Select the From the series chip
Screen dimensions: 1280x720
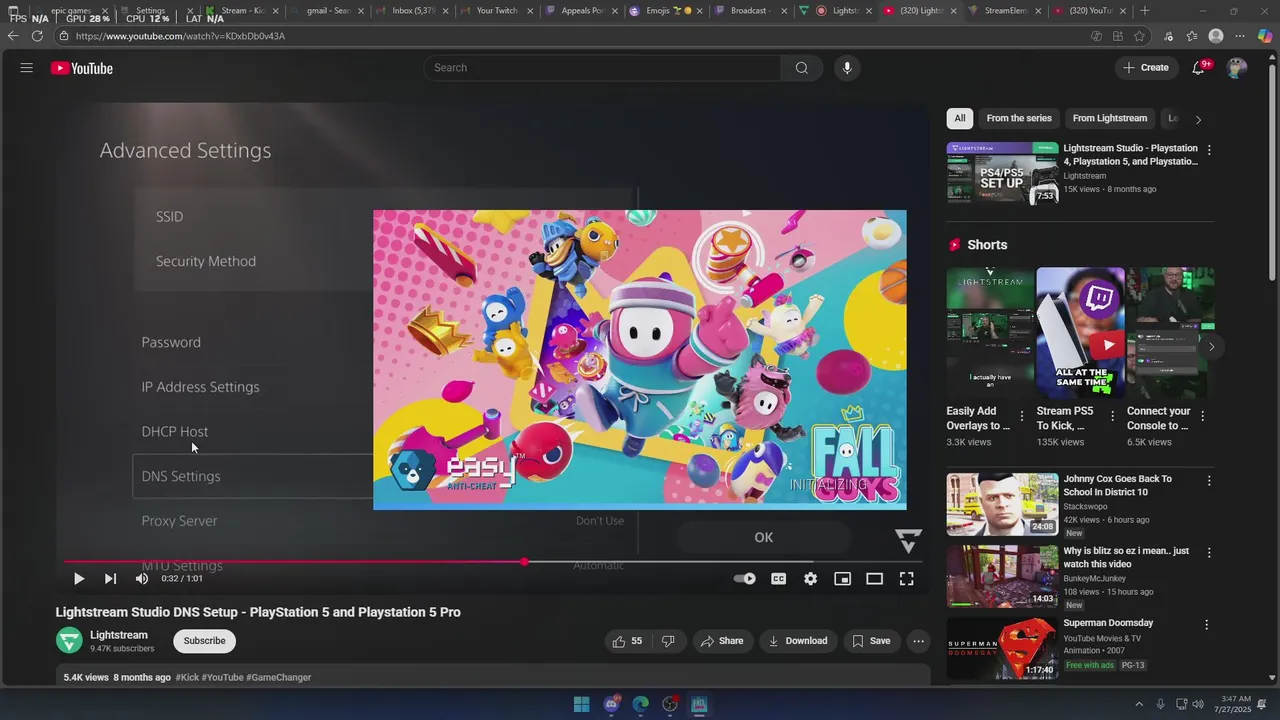1019,118
